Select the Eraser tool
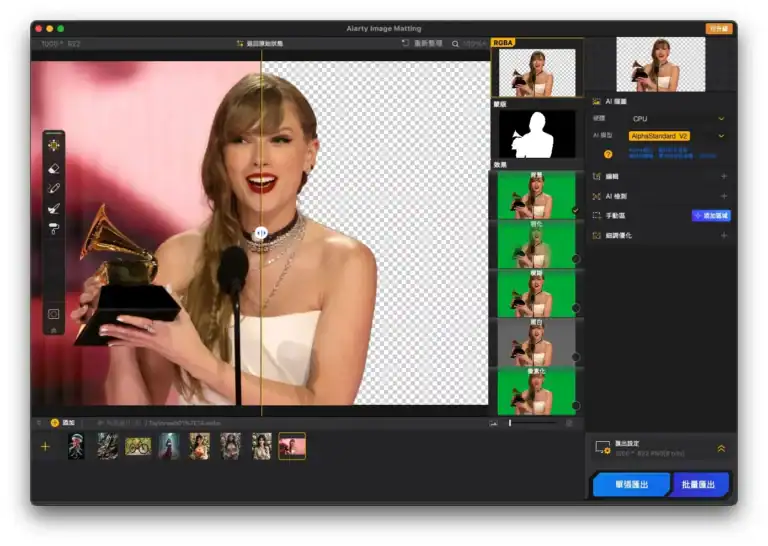768x546 pixels. point(53,168)
